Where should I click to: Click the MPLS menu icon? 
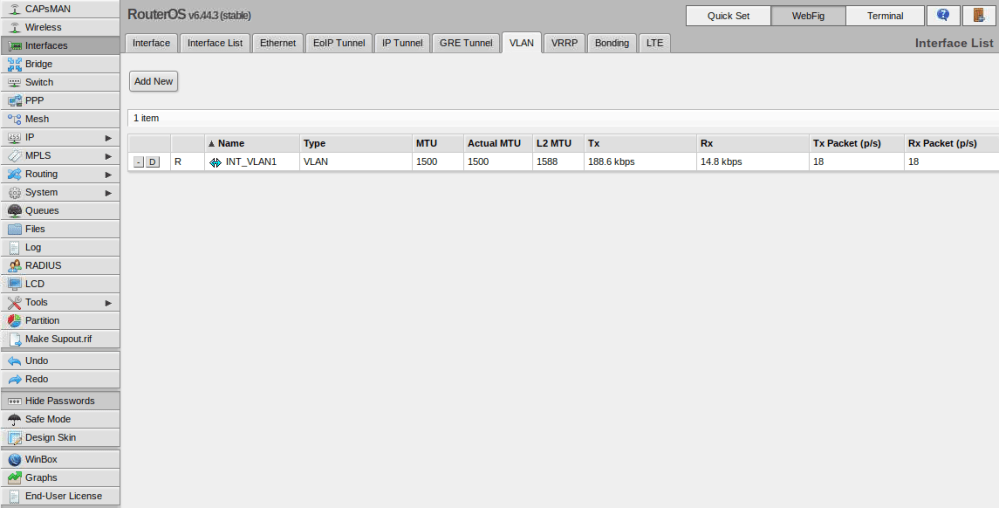15,156
